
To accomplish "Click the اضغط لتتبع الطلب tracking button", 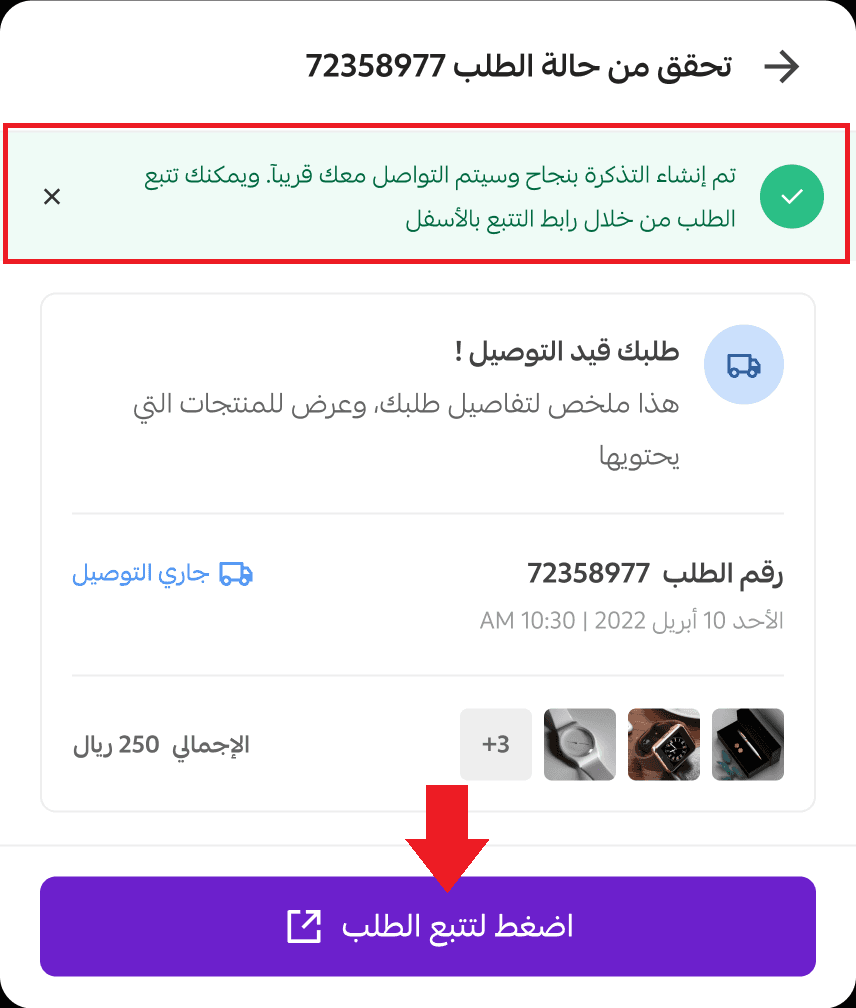I will coord(428,926).
